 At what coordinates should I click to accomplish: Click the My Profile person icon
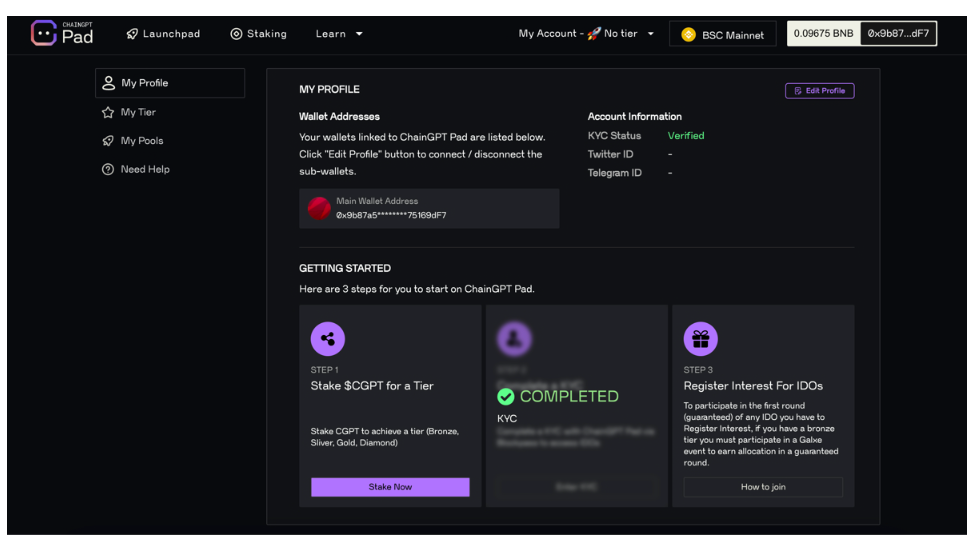[x=108, y=83]
